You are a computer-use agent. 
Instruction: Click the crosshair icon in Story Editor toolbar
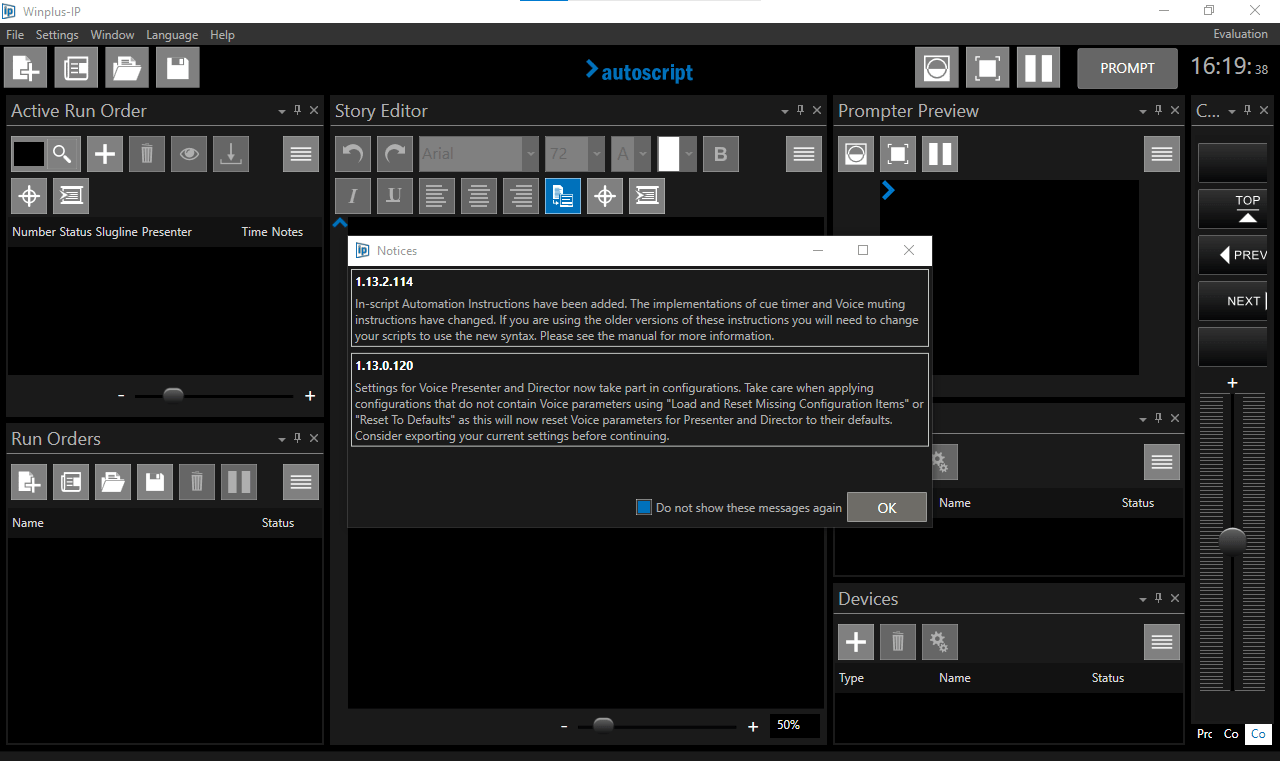point(605,196)
